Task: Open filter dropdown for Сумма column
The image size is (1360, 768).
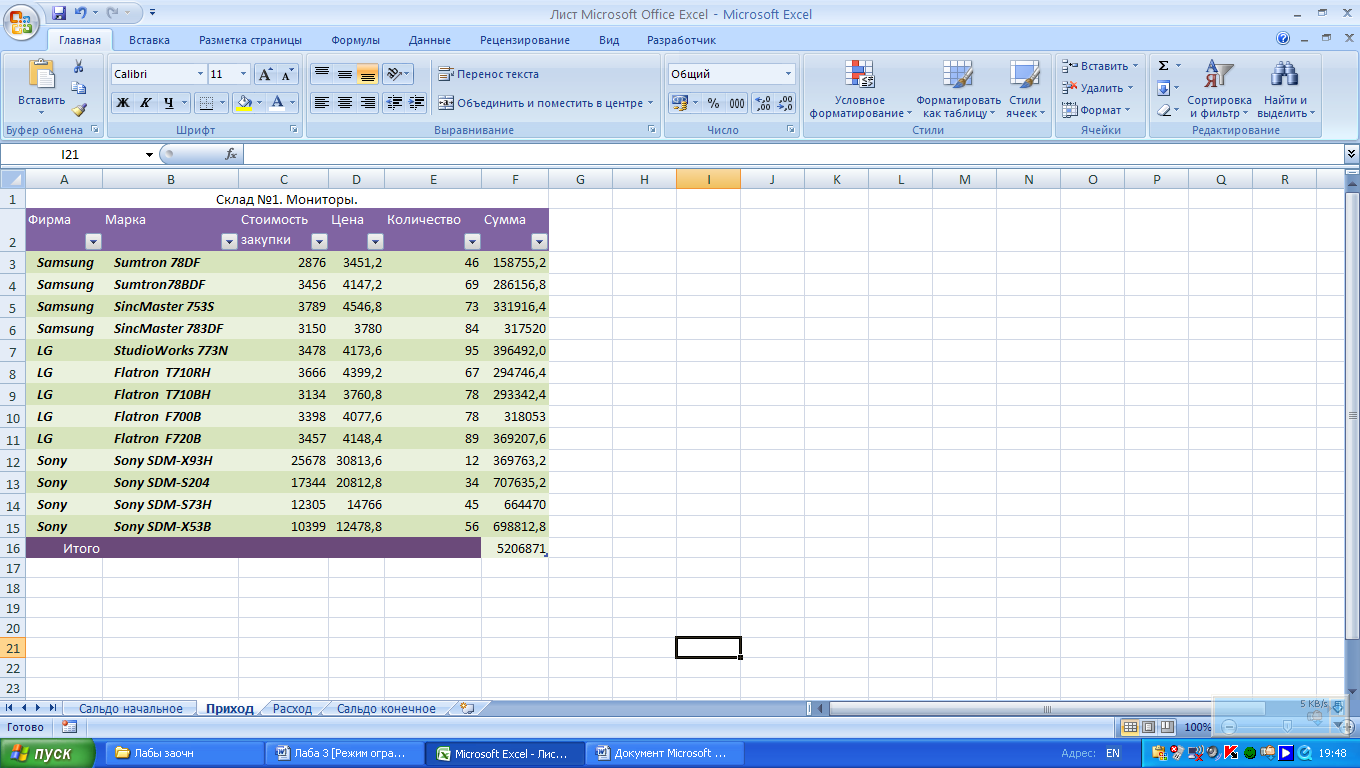Action: tap(539, 241)
